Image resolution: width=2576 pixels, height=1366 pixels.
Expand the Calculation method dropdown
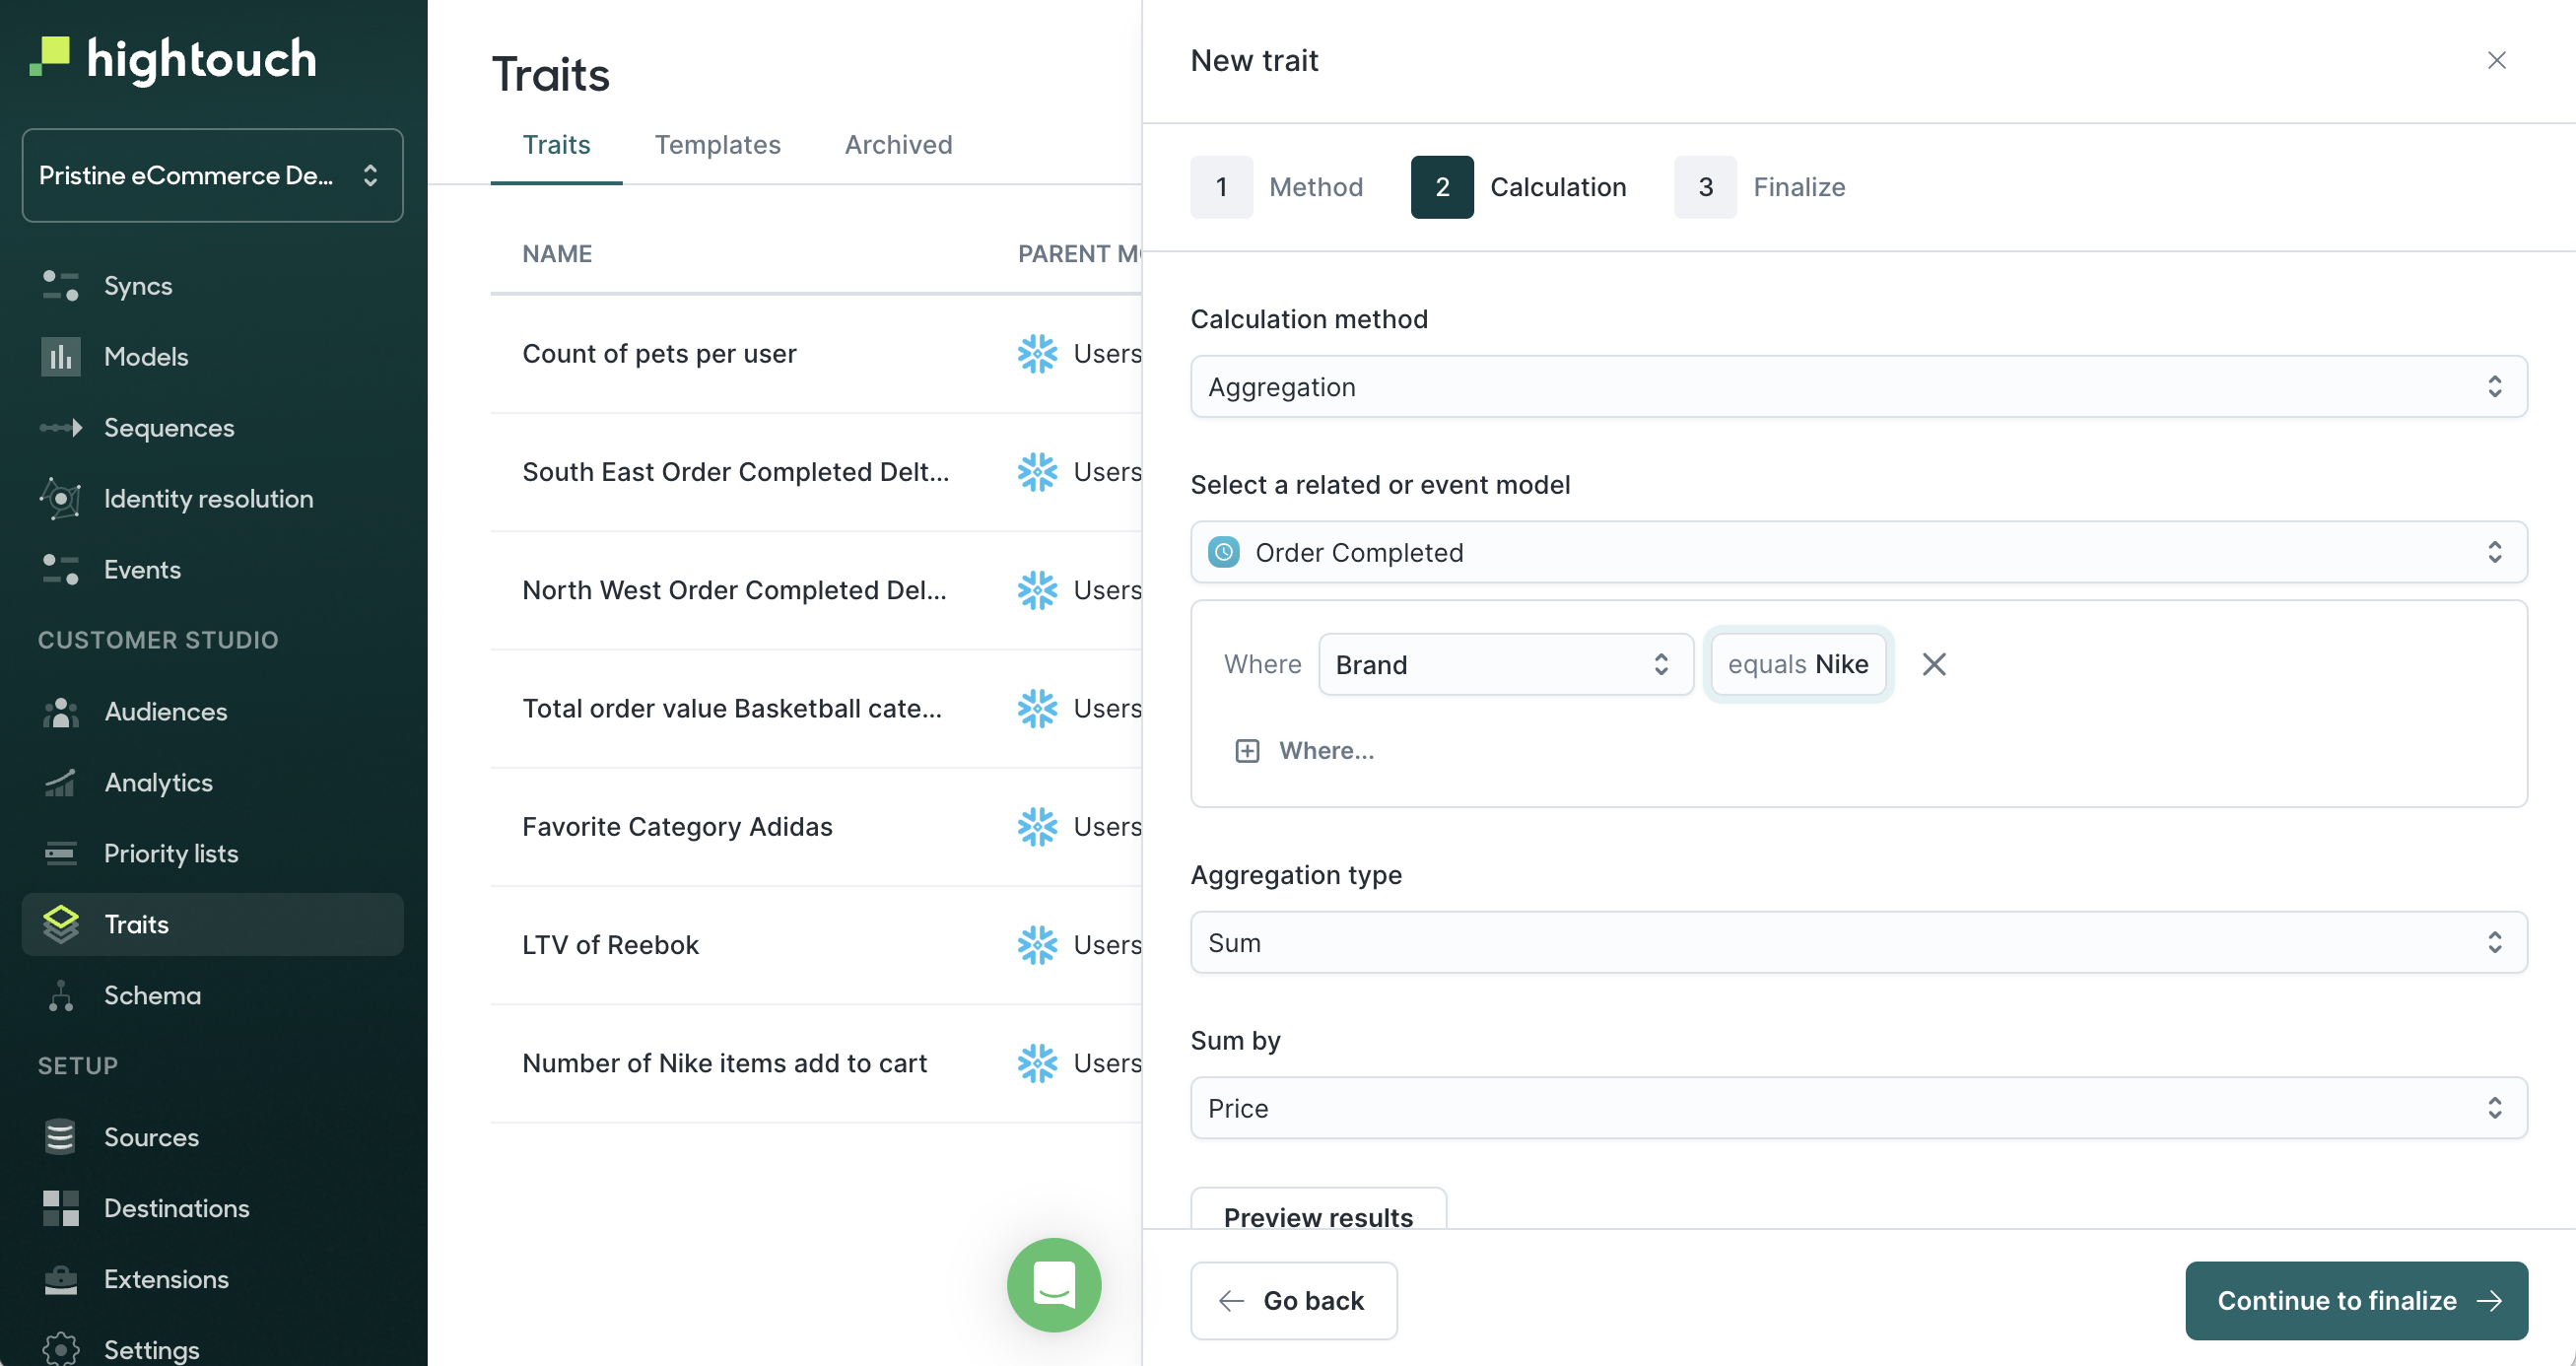[x=1859, y=385]
